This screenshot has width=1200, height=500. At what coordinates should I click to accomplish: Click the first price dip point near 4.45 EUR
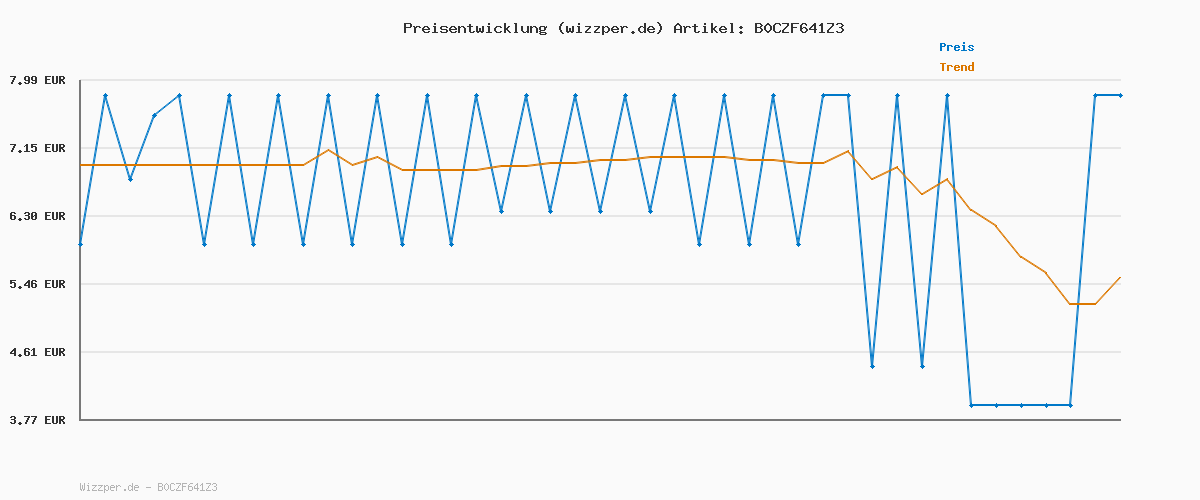872,366
